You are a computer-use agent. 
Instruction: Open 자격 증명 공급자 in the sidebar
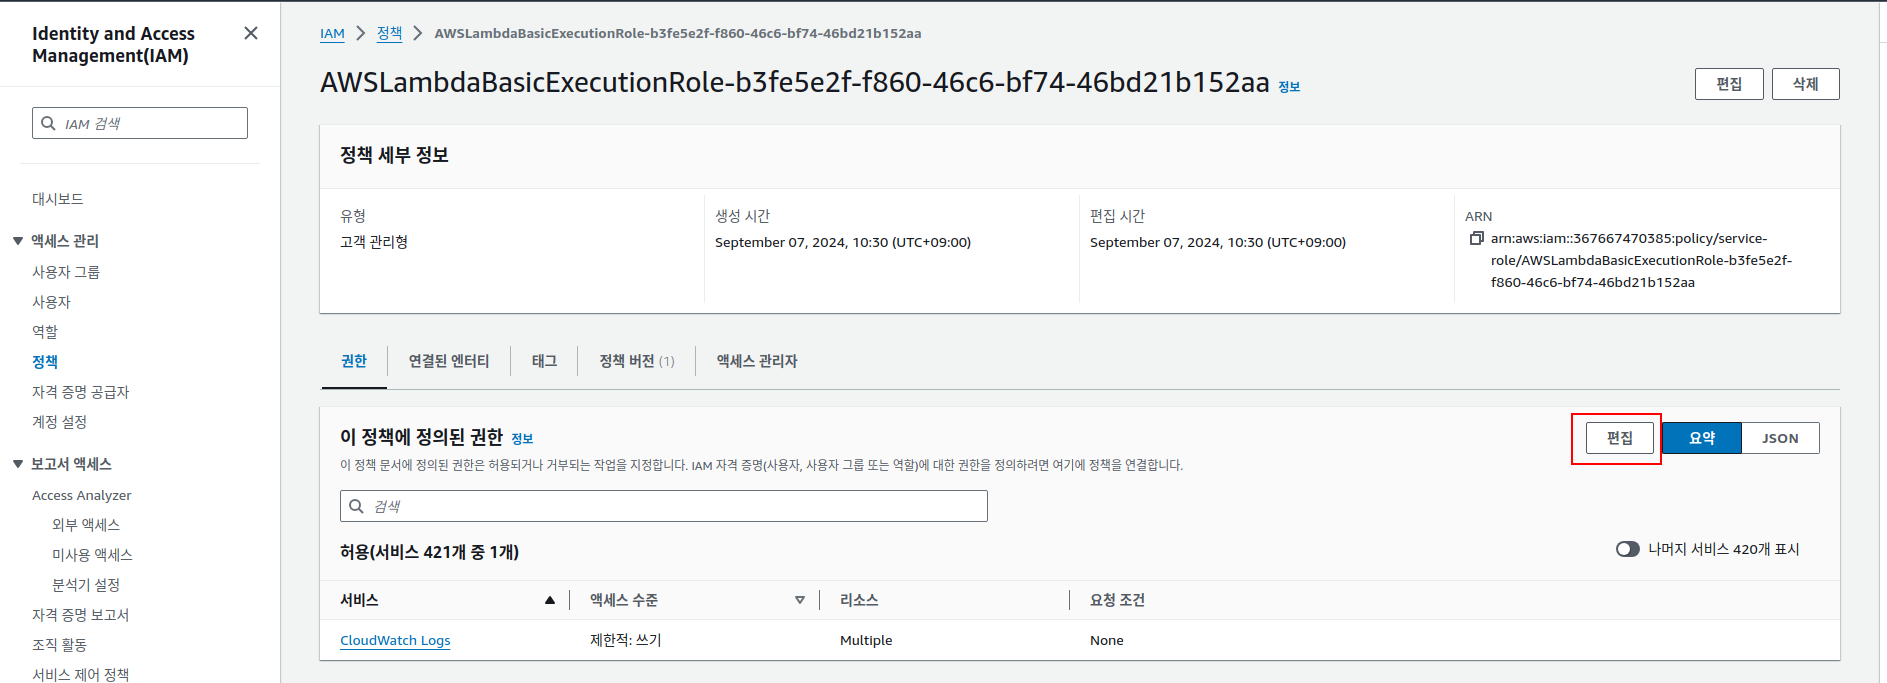tap(81, 392)
